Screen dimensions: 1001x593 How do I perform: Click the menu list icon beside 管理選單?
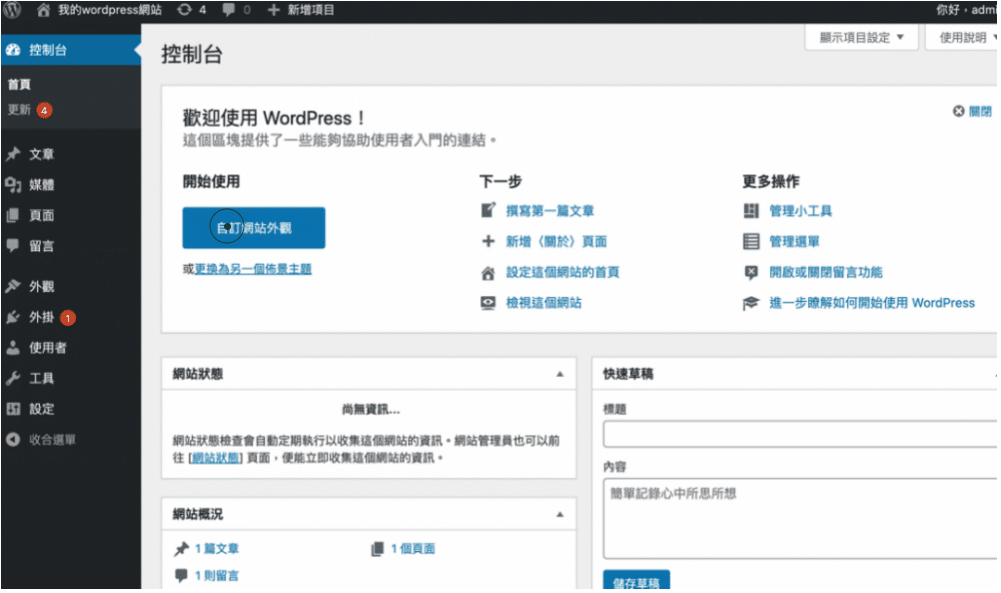752,242
